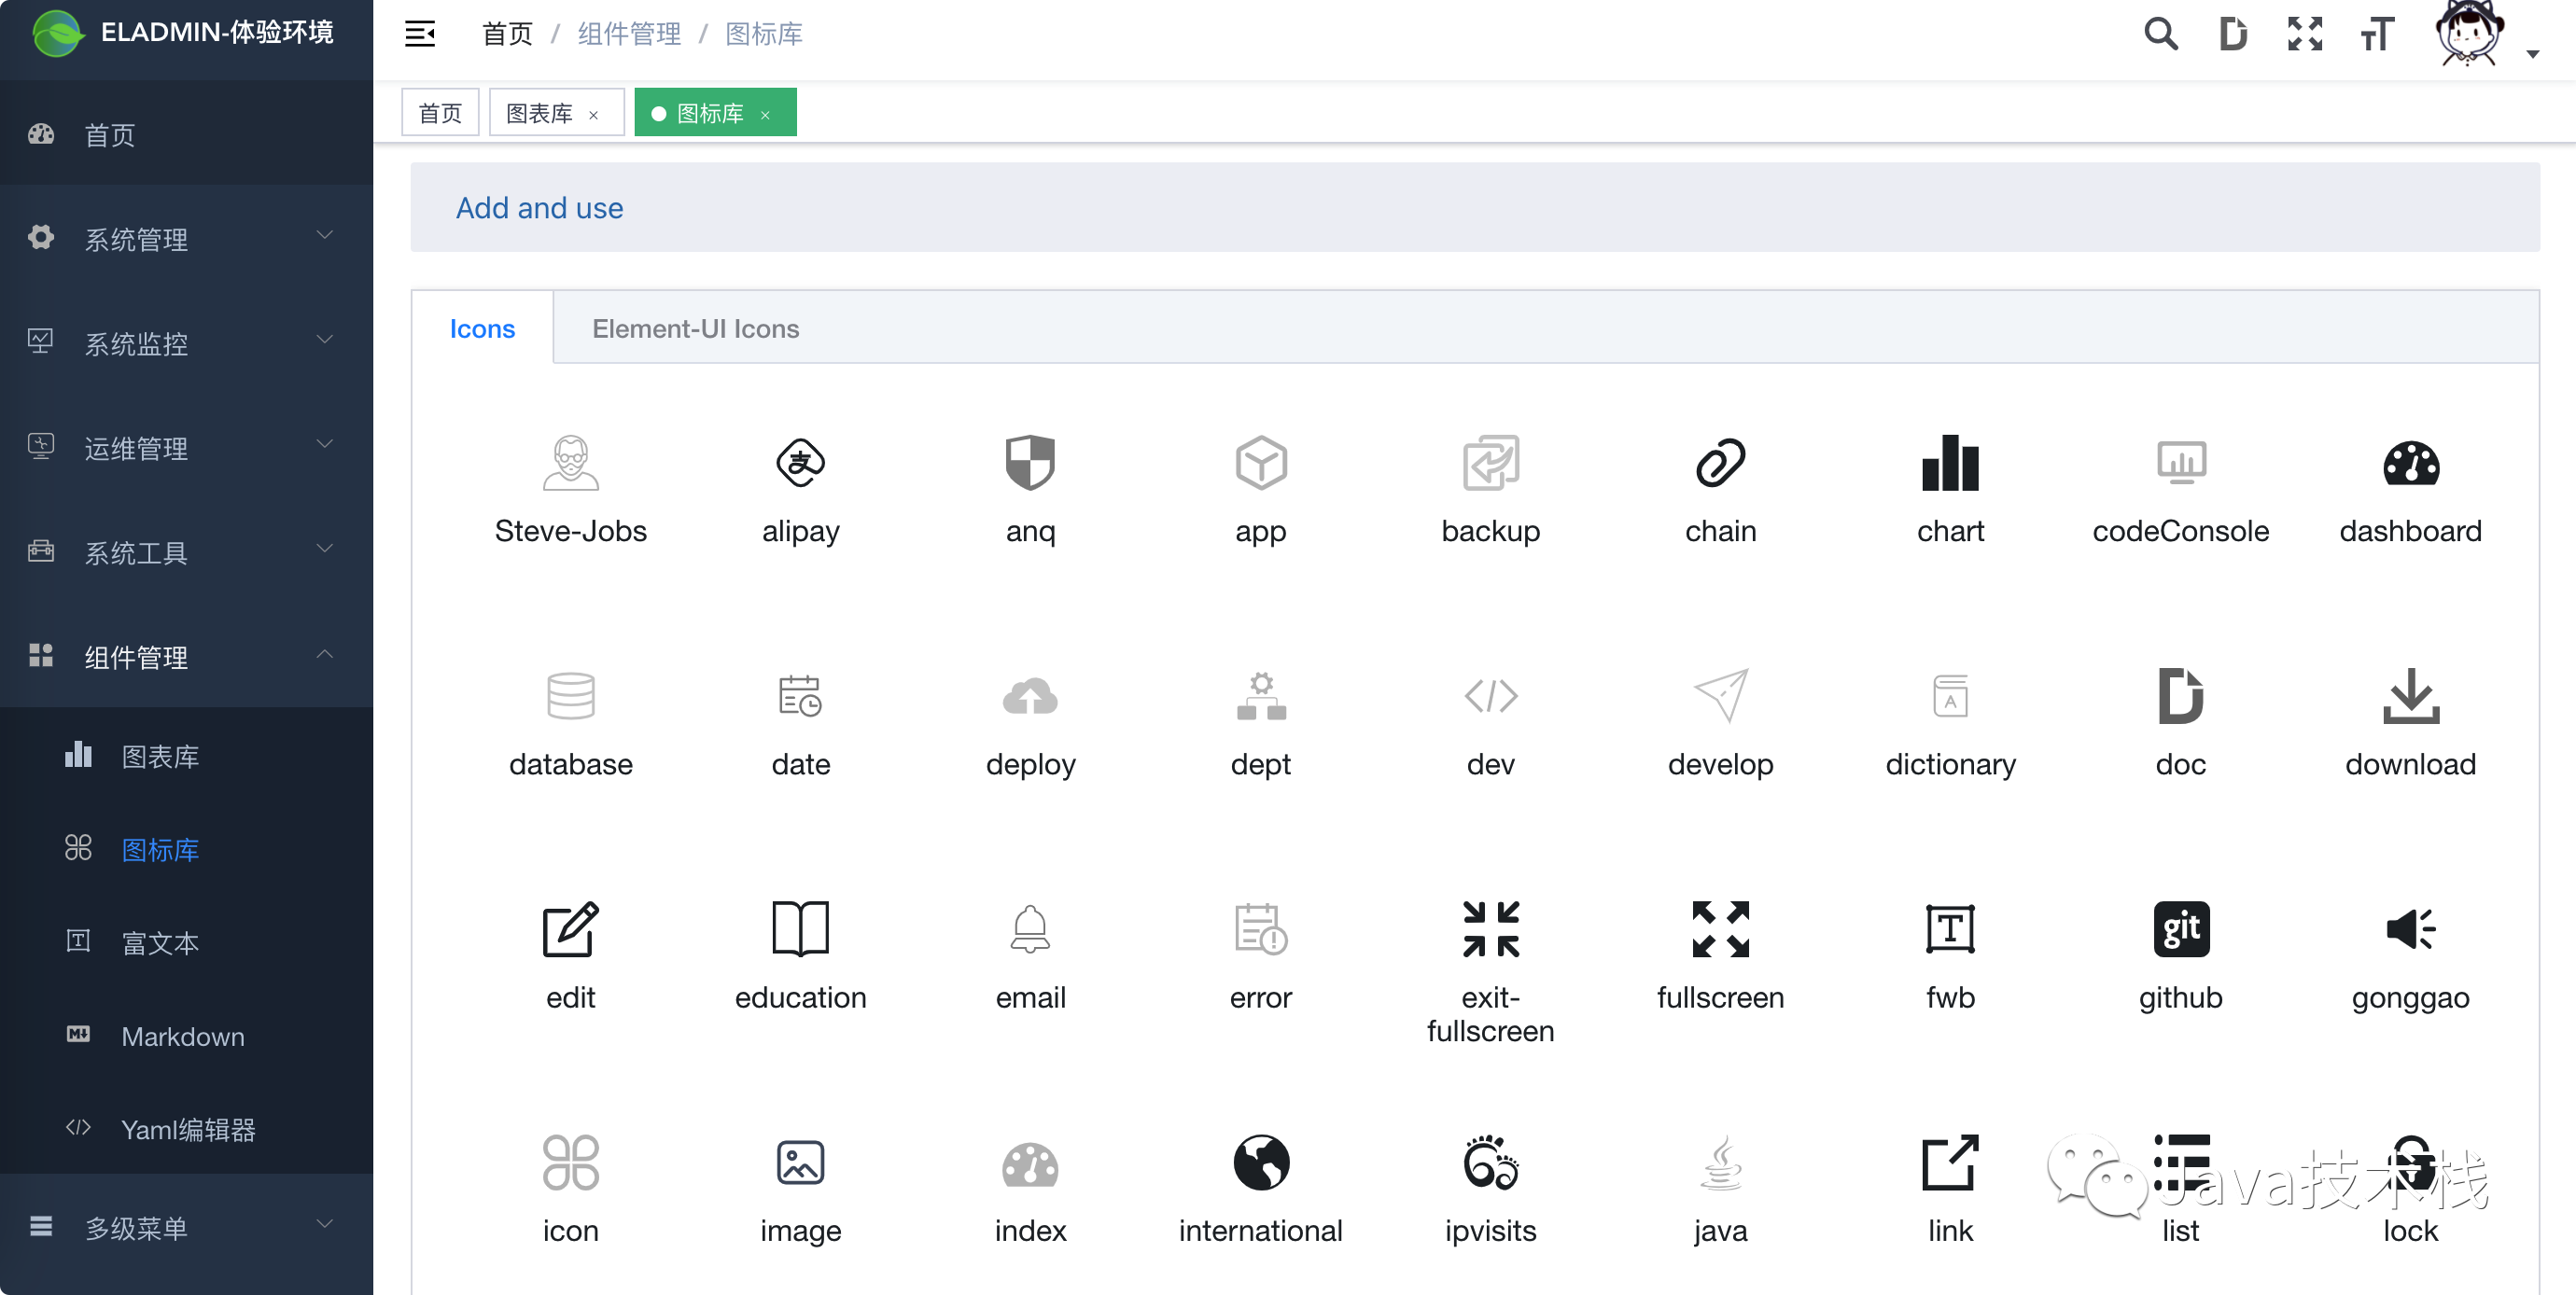Go to 首页 via breadcrumb
The width and height of the screenshot is (2576, 1295).
507,34
